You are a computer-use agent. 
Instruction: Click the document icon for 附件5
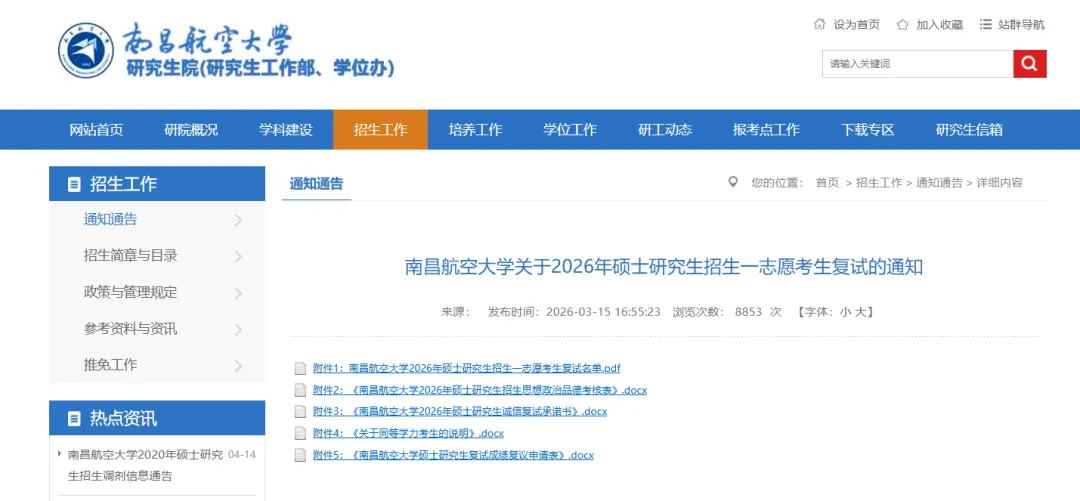pyautogui.click(x=300, y=455)
